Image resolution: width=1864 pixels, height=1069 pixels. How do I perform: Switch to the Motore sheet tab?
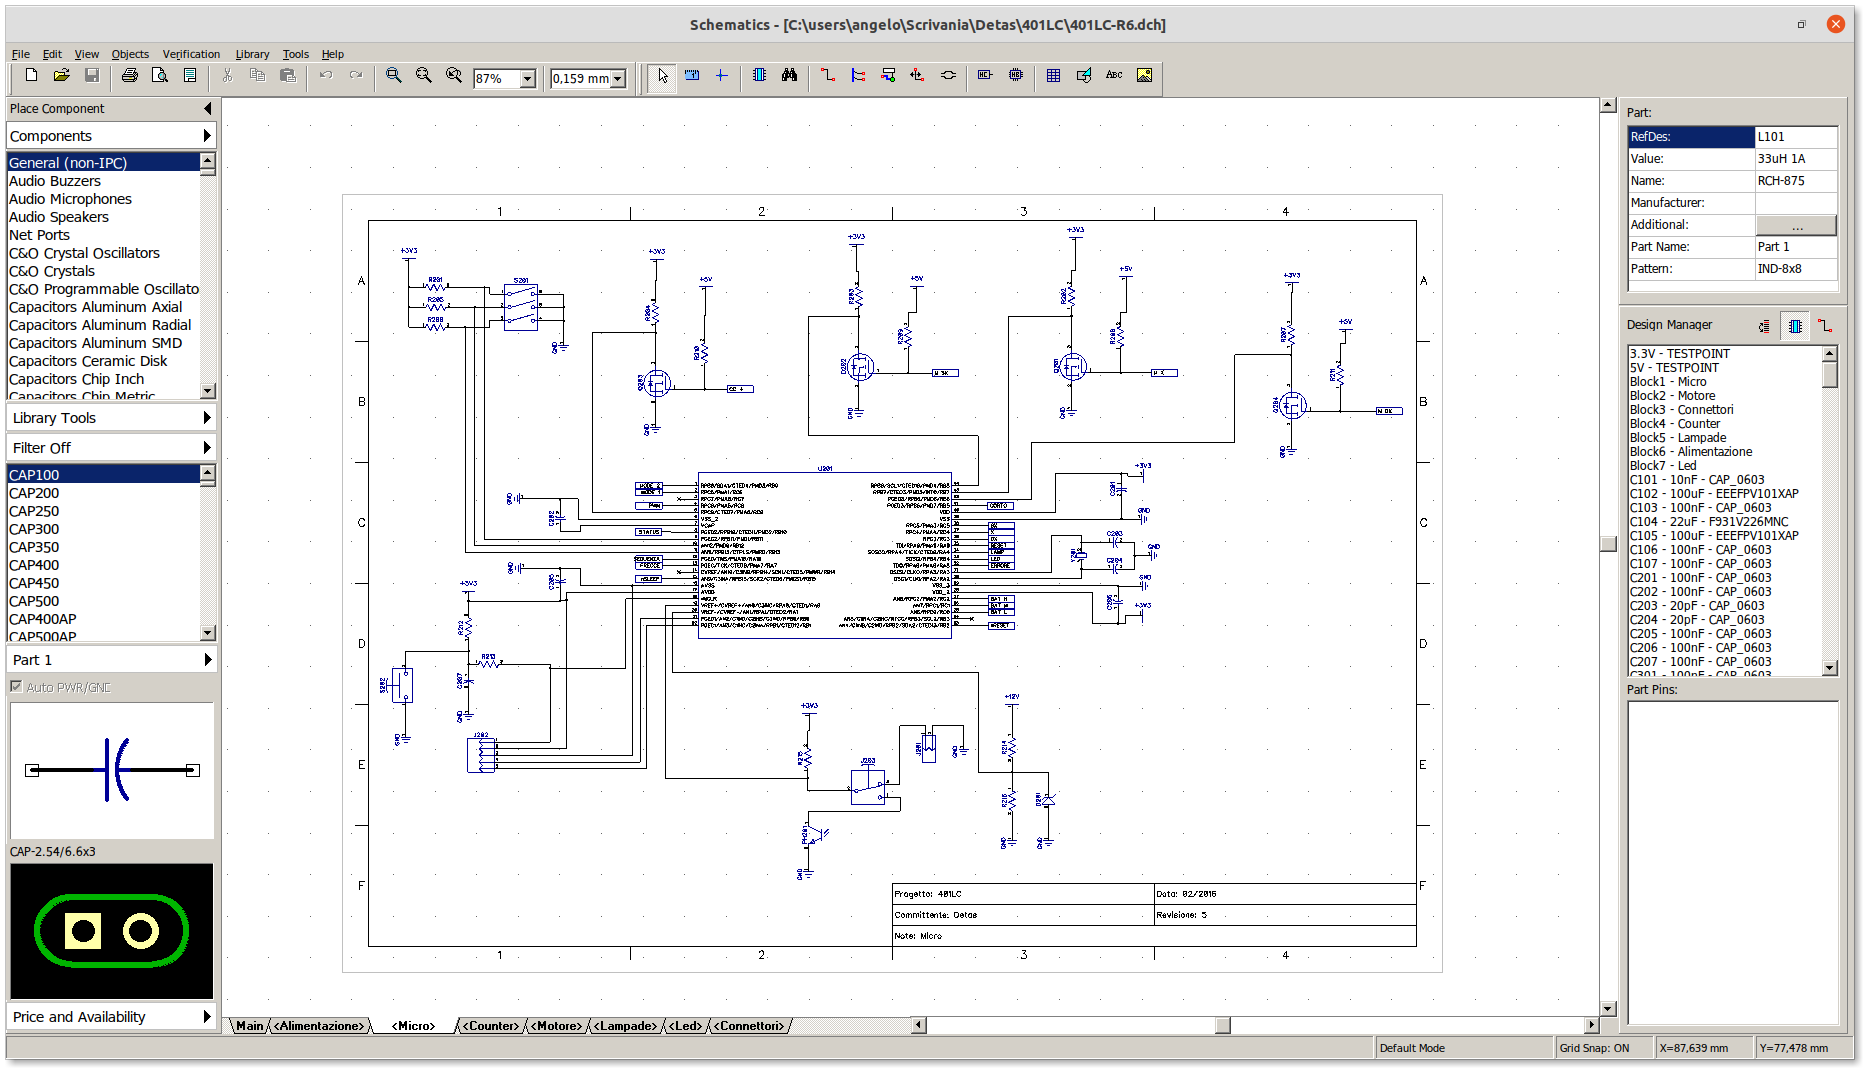coord(556,1026)
